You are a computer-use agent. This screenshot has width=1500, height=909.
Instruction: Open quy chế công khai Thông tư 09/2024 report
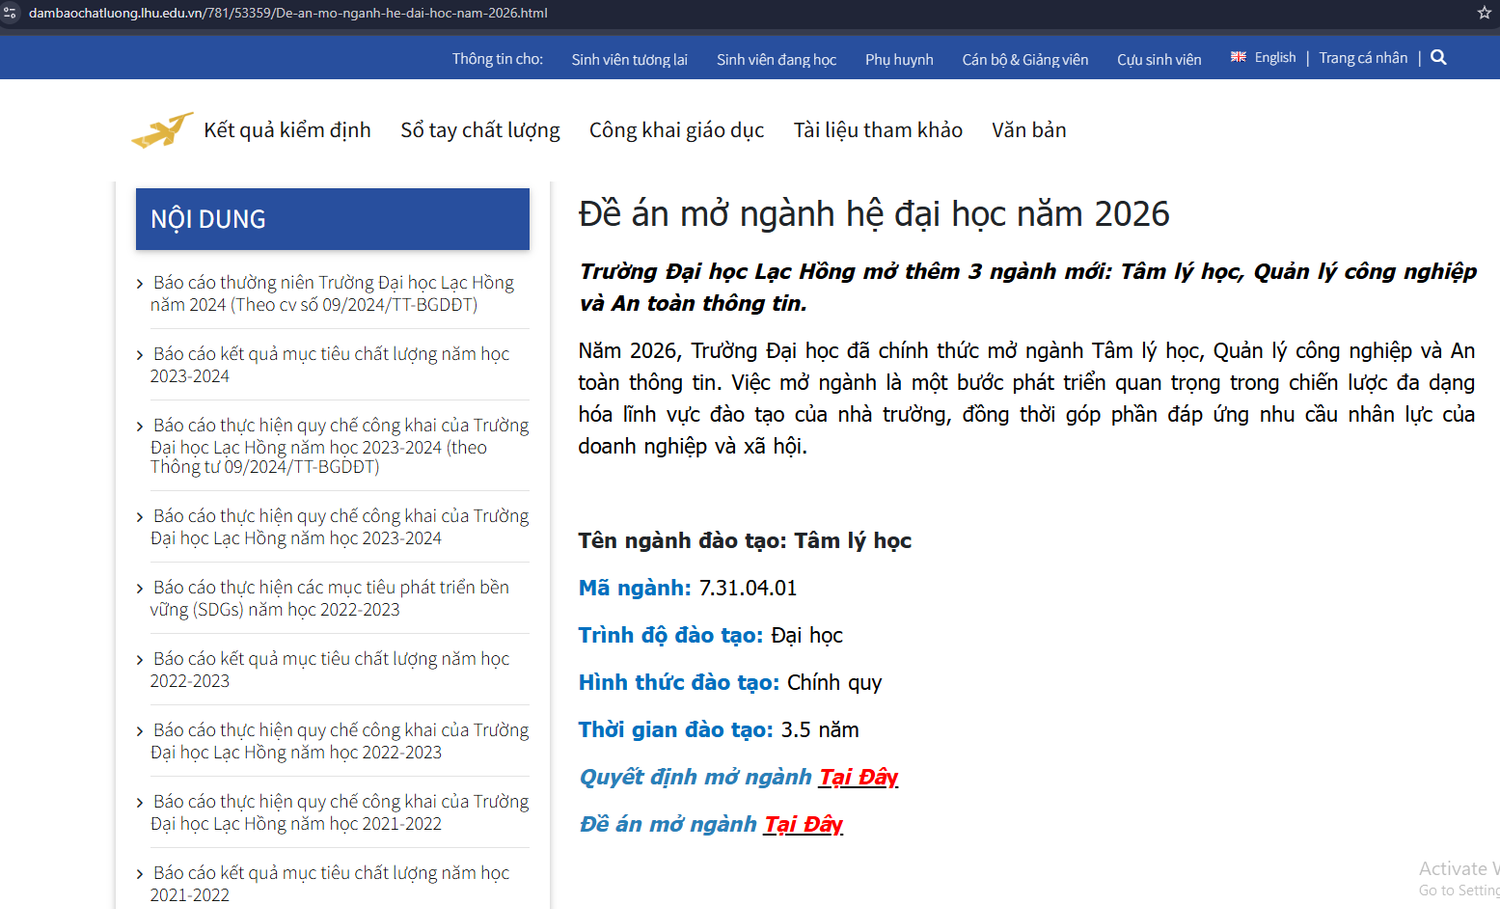point(340,446)
